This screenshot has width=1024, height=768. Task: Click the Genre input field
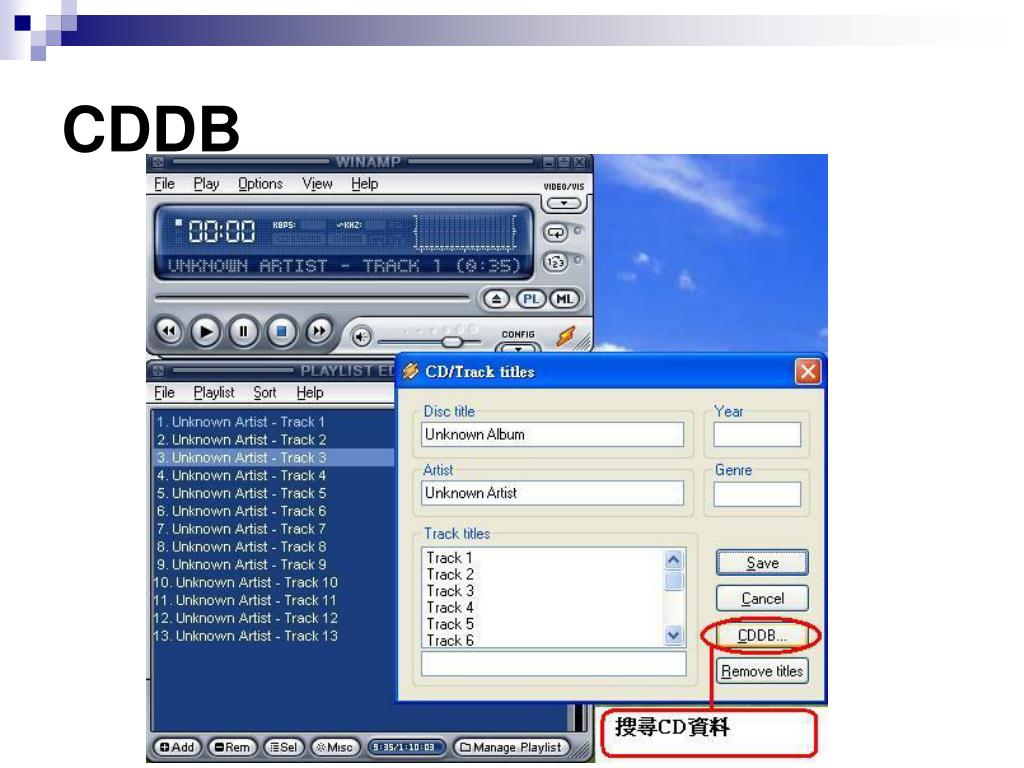click(x=757, y=494)
